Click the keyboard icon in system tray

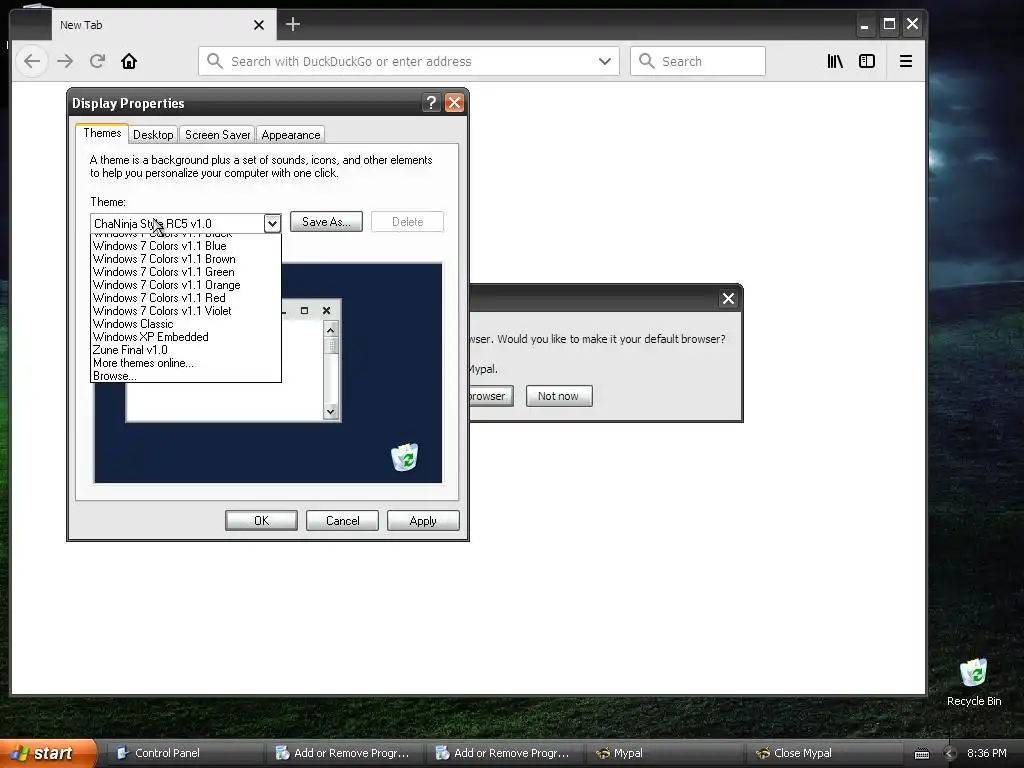point(921,754)
